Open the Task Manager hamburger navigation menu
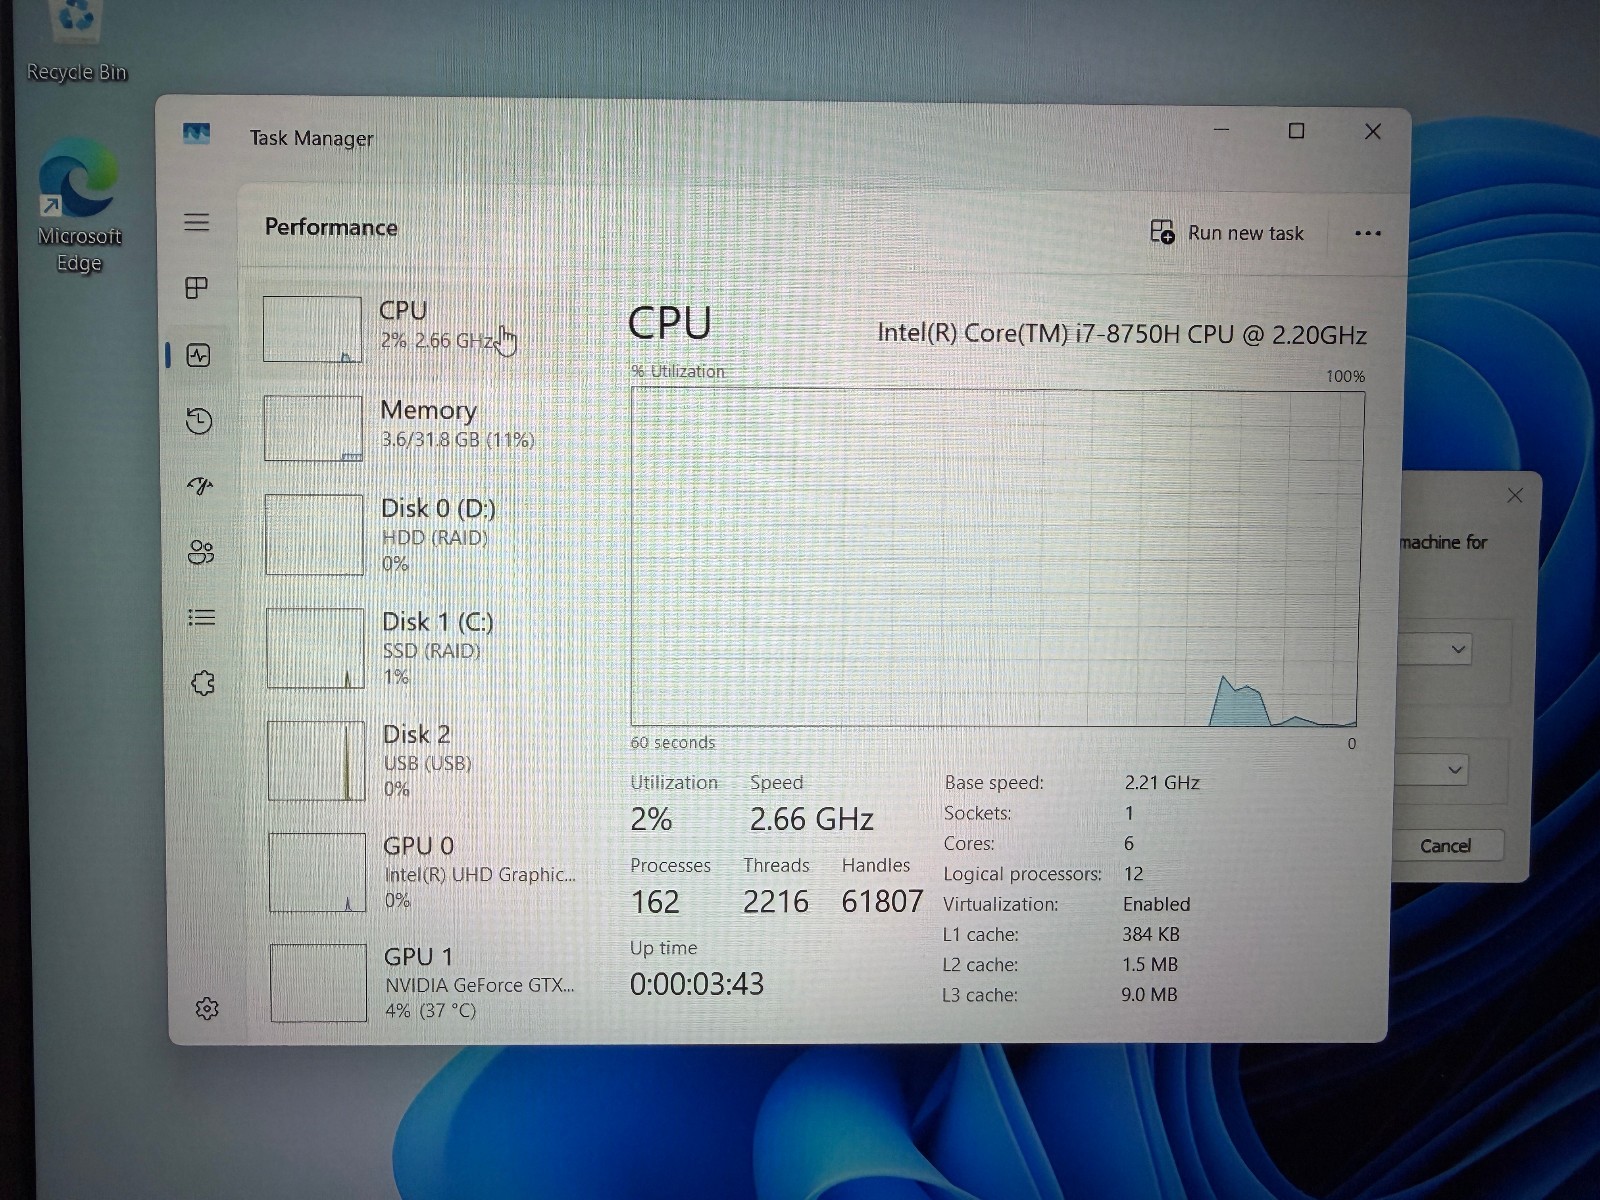Image resolution: width=1600 pixels, height=1200 pixels. point(197,222)
